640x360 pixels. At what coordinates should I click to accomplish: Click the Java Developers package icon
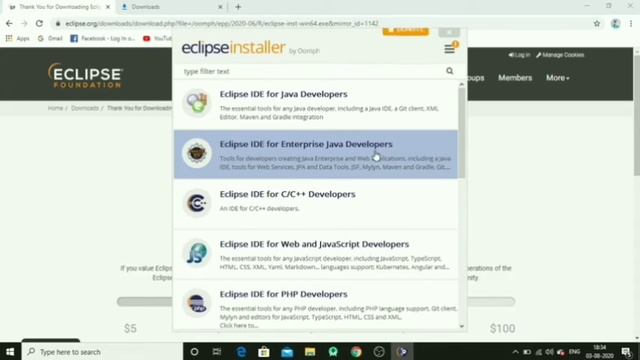click(197, 102)
